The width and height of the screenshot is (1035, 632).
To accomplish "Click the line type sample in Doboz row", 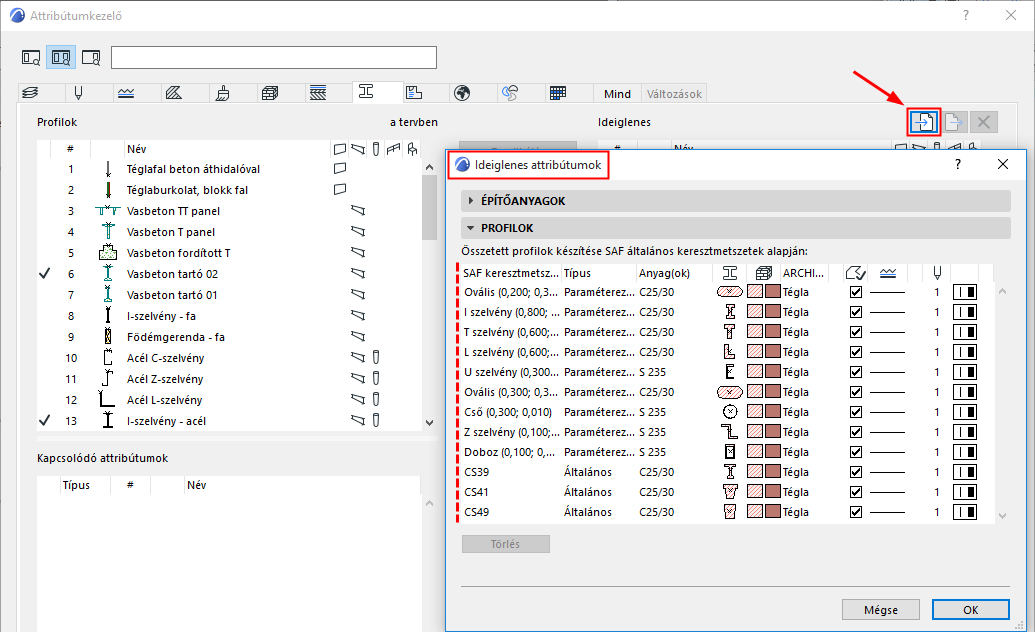I will pyautogui.click(x=887, y=452).
